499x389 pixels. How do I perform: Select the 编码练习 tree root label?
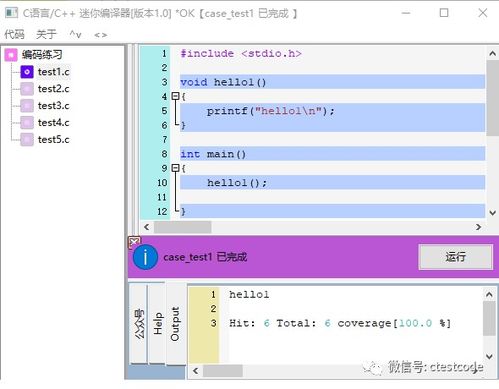coord(42,54)
